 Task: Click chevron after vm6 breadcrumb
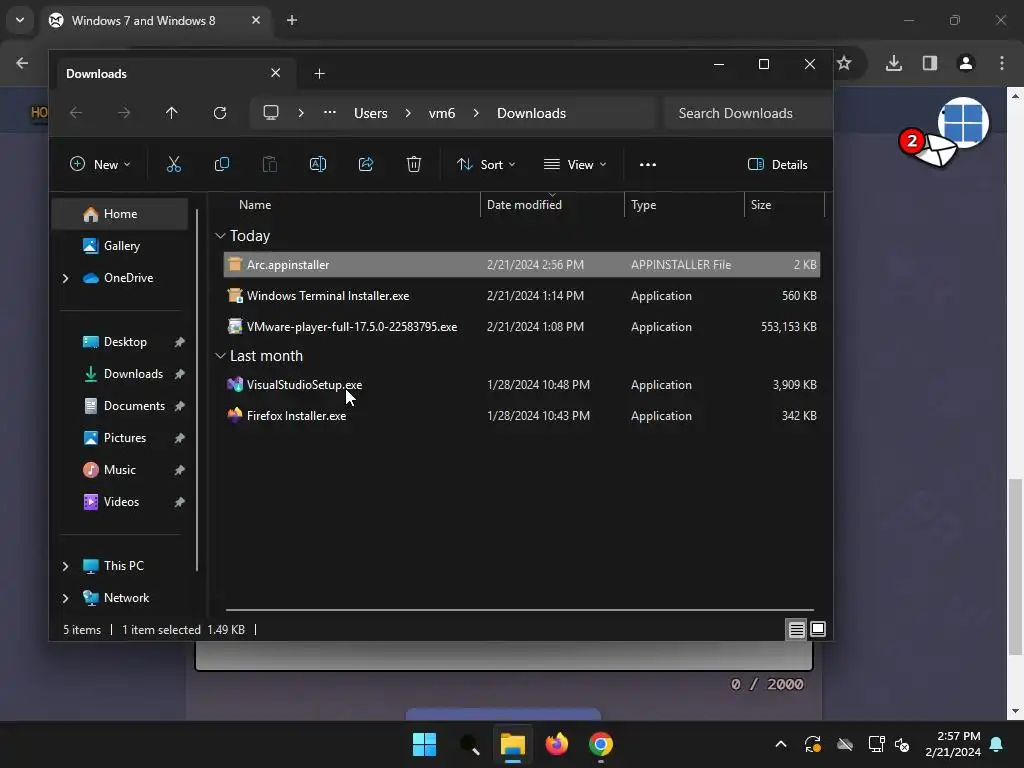[x=476, y=113]
